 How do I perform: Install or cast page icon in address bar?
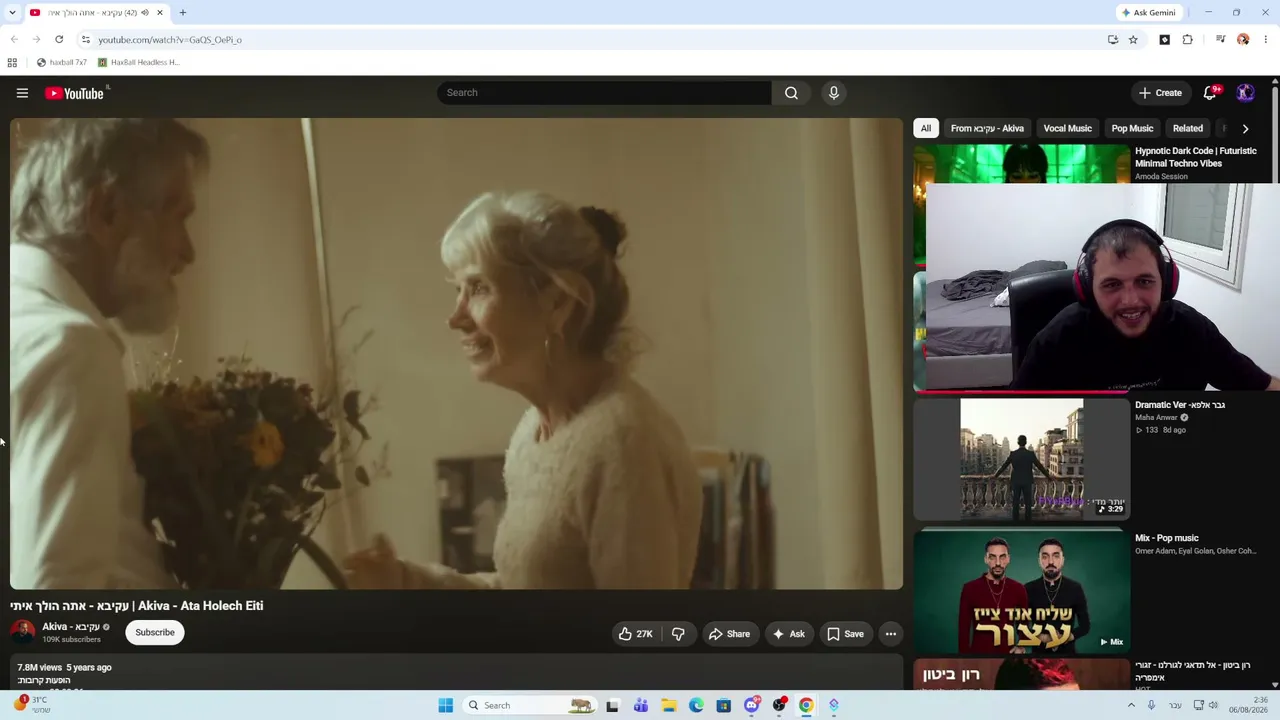click(1113, 40)
